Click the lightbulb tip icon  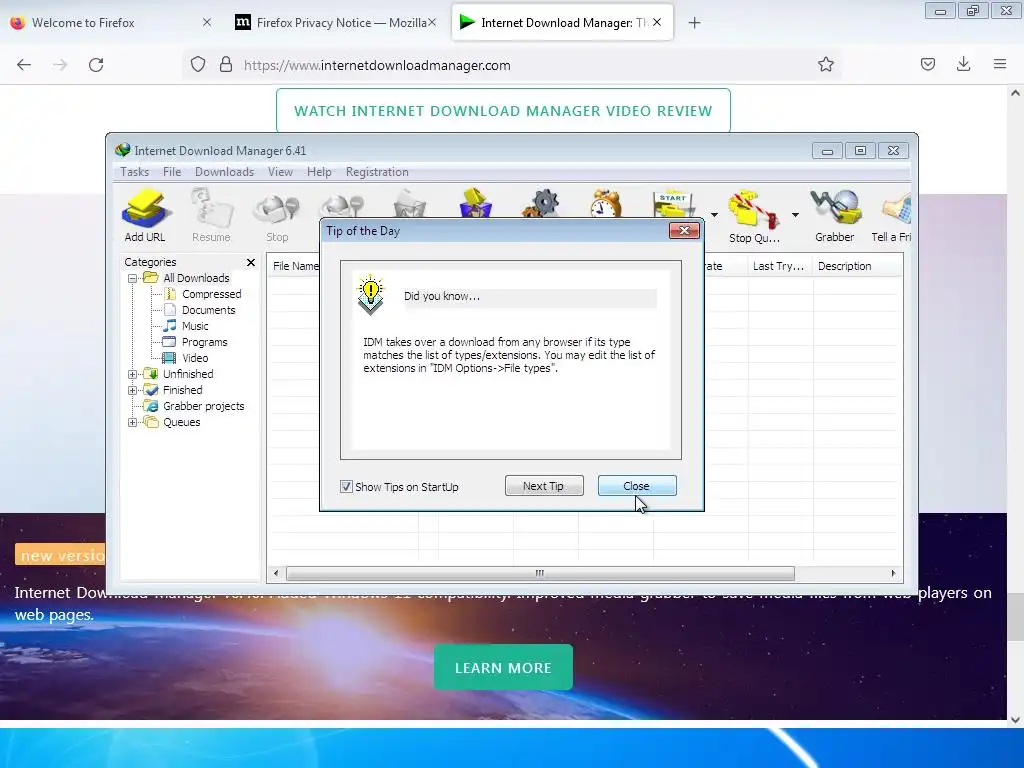pos(371,295)
